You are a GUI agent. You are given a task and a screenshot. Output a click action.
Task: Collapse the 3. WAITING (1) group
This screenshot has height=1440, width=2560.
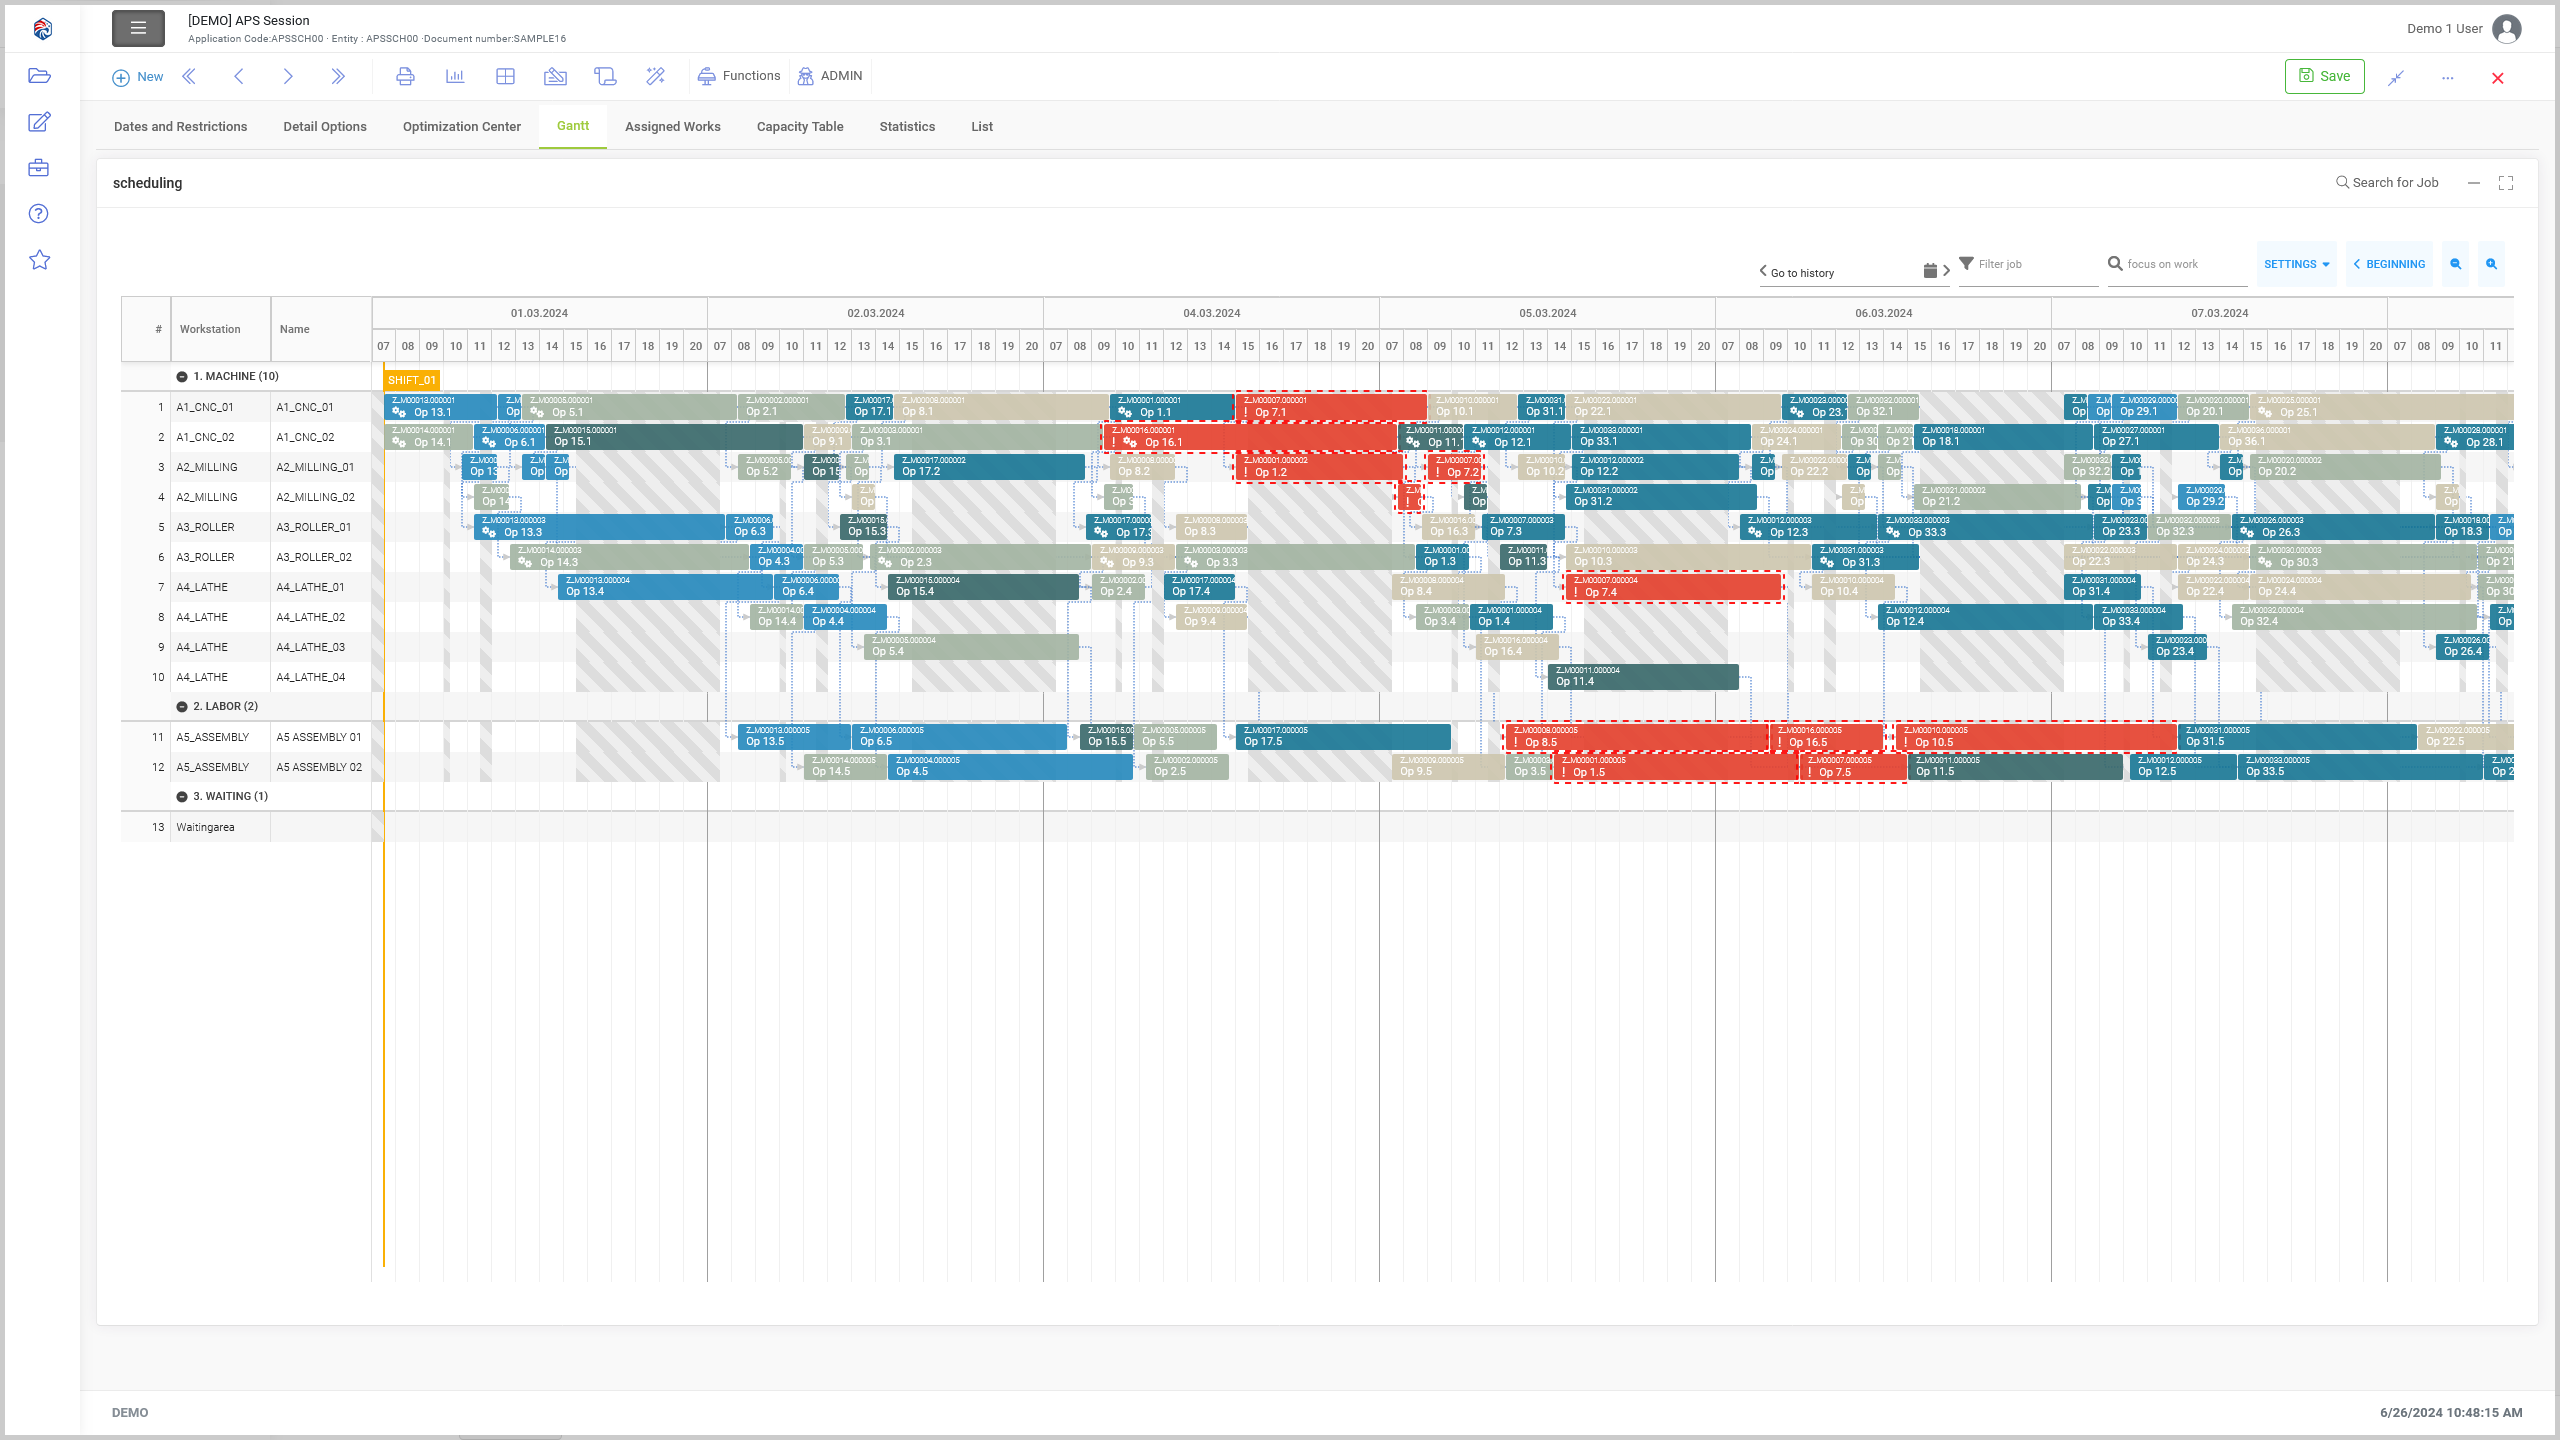point(182,797)
